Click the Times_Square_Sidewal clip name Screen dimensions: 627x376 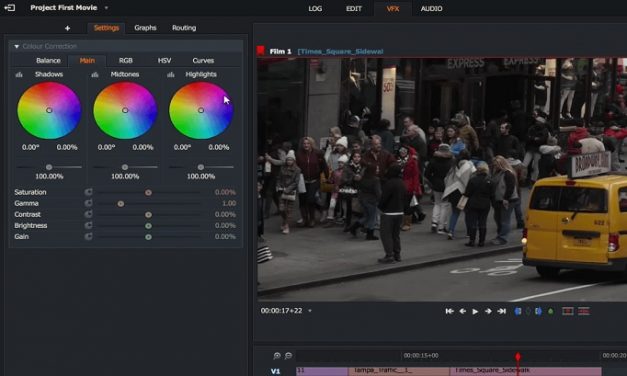[x=340, y=51]
